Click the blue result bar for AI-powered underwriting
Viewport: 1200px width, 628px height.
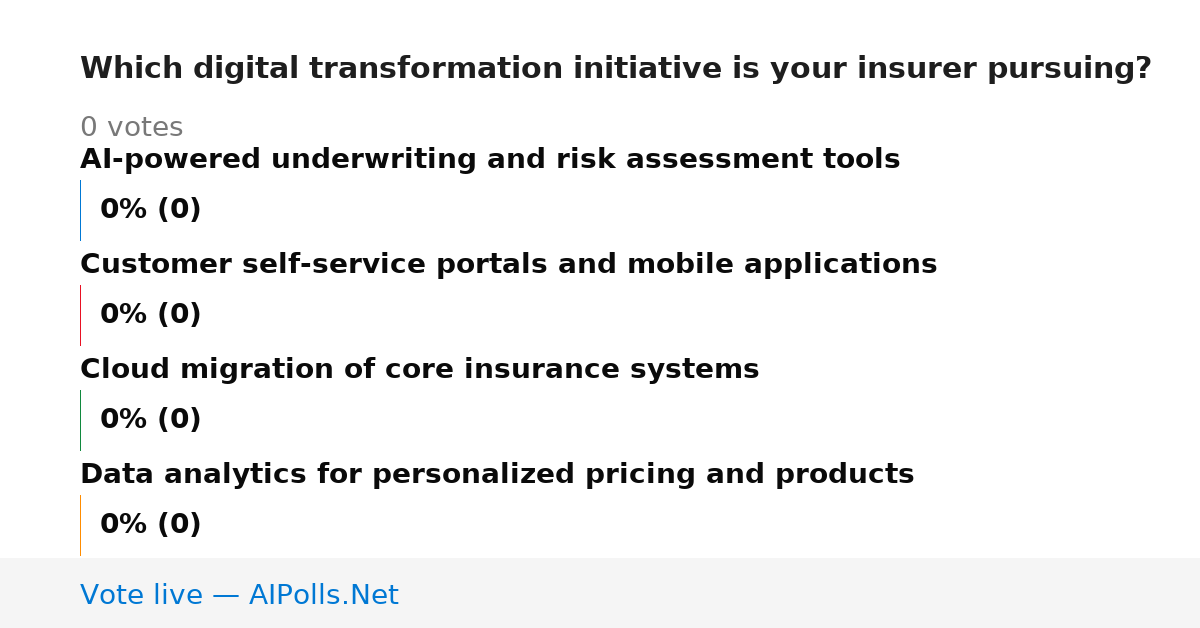click(x=80, y=210)
